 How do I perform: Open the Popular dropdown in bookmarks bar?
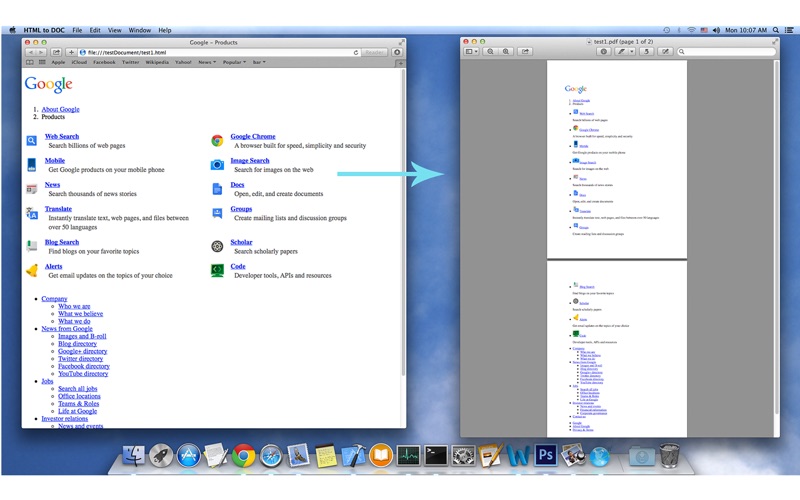(234, 62)
